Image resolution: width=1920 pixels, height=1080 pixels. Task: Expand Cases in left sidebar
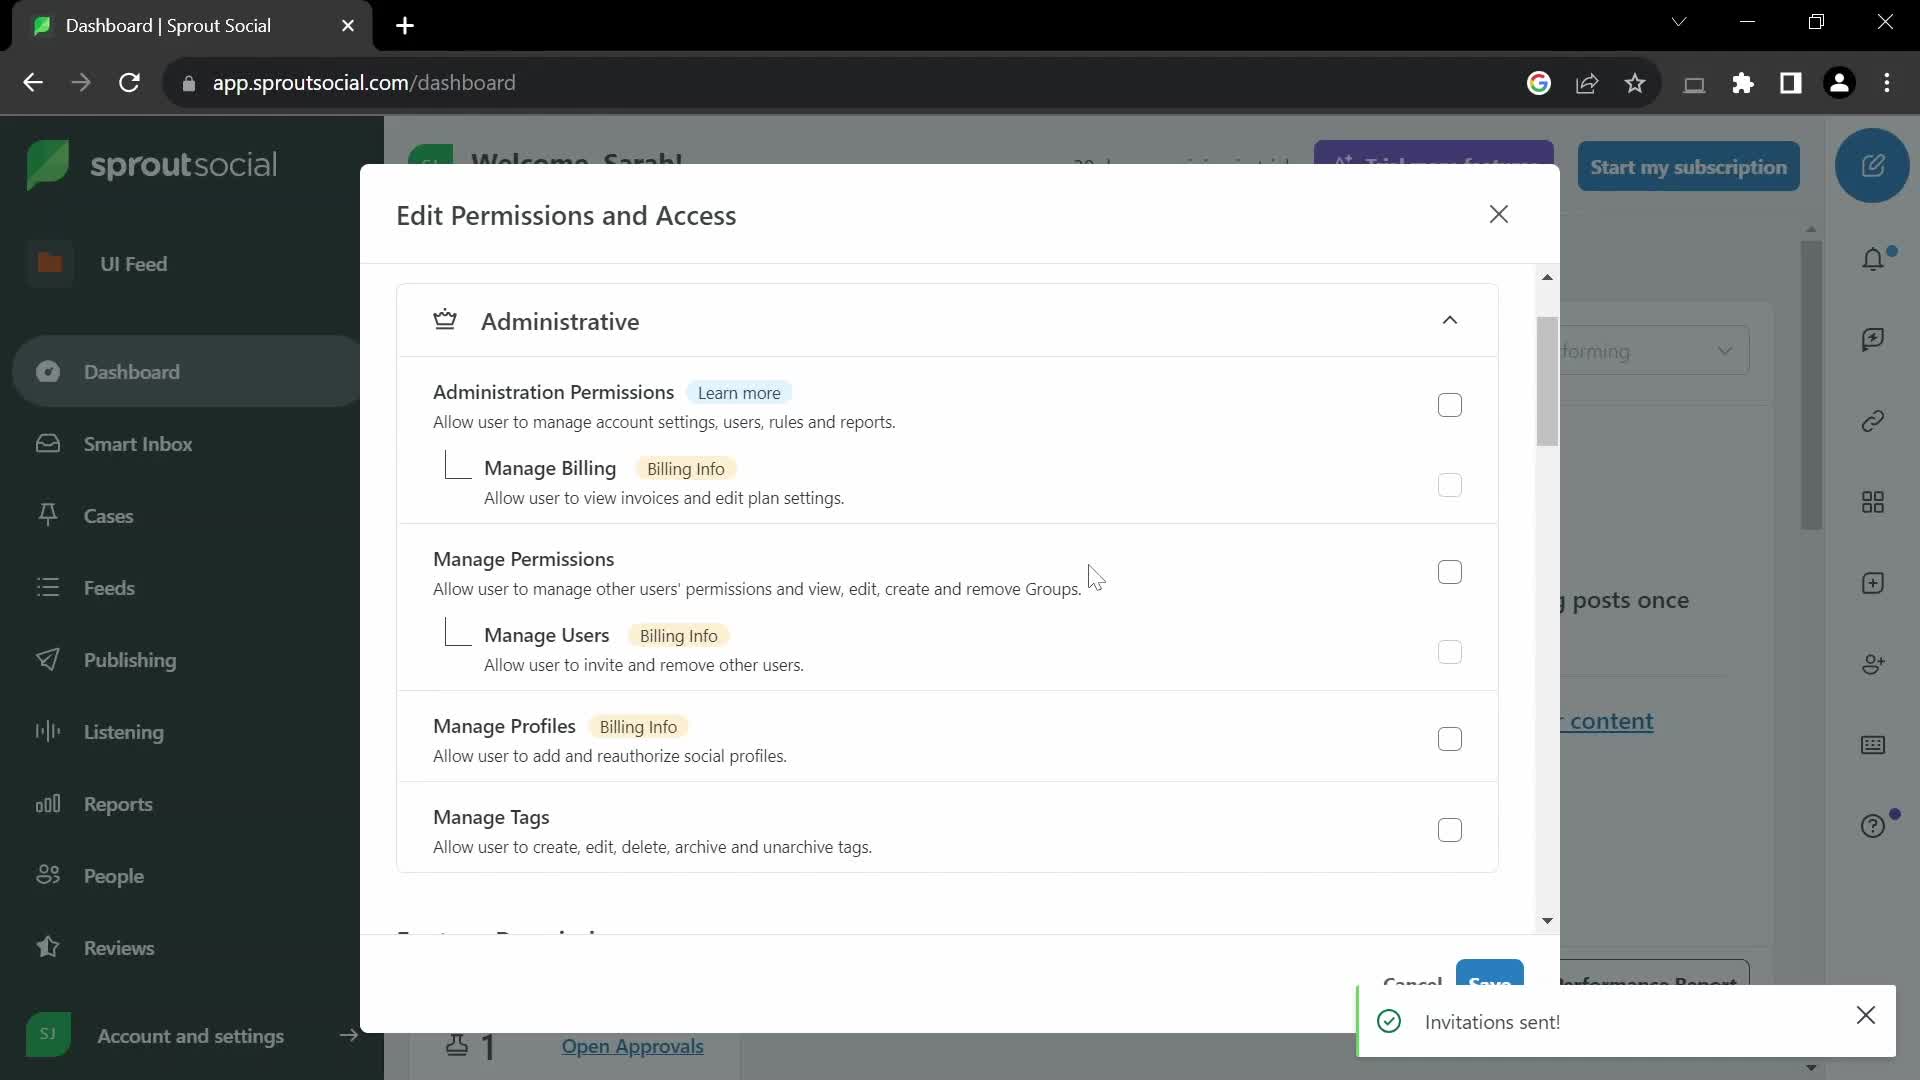(x=108, y=516)
